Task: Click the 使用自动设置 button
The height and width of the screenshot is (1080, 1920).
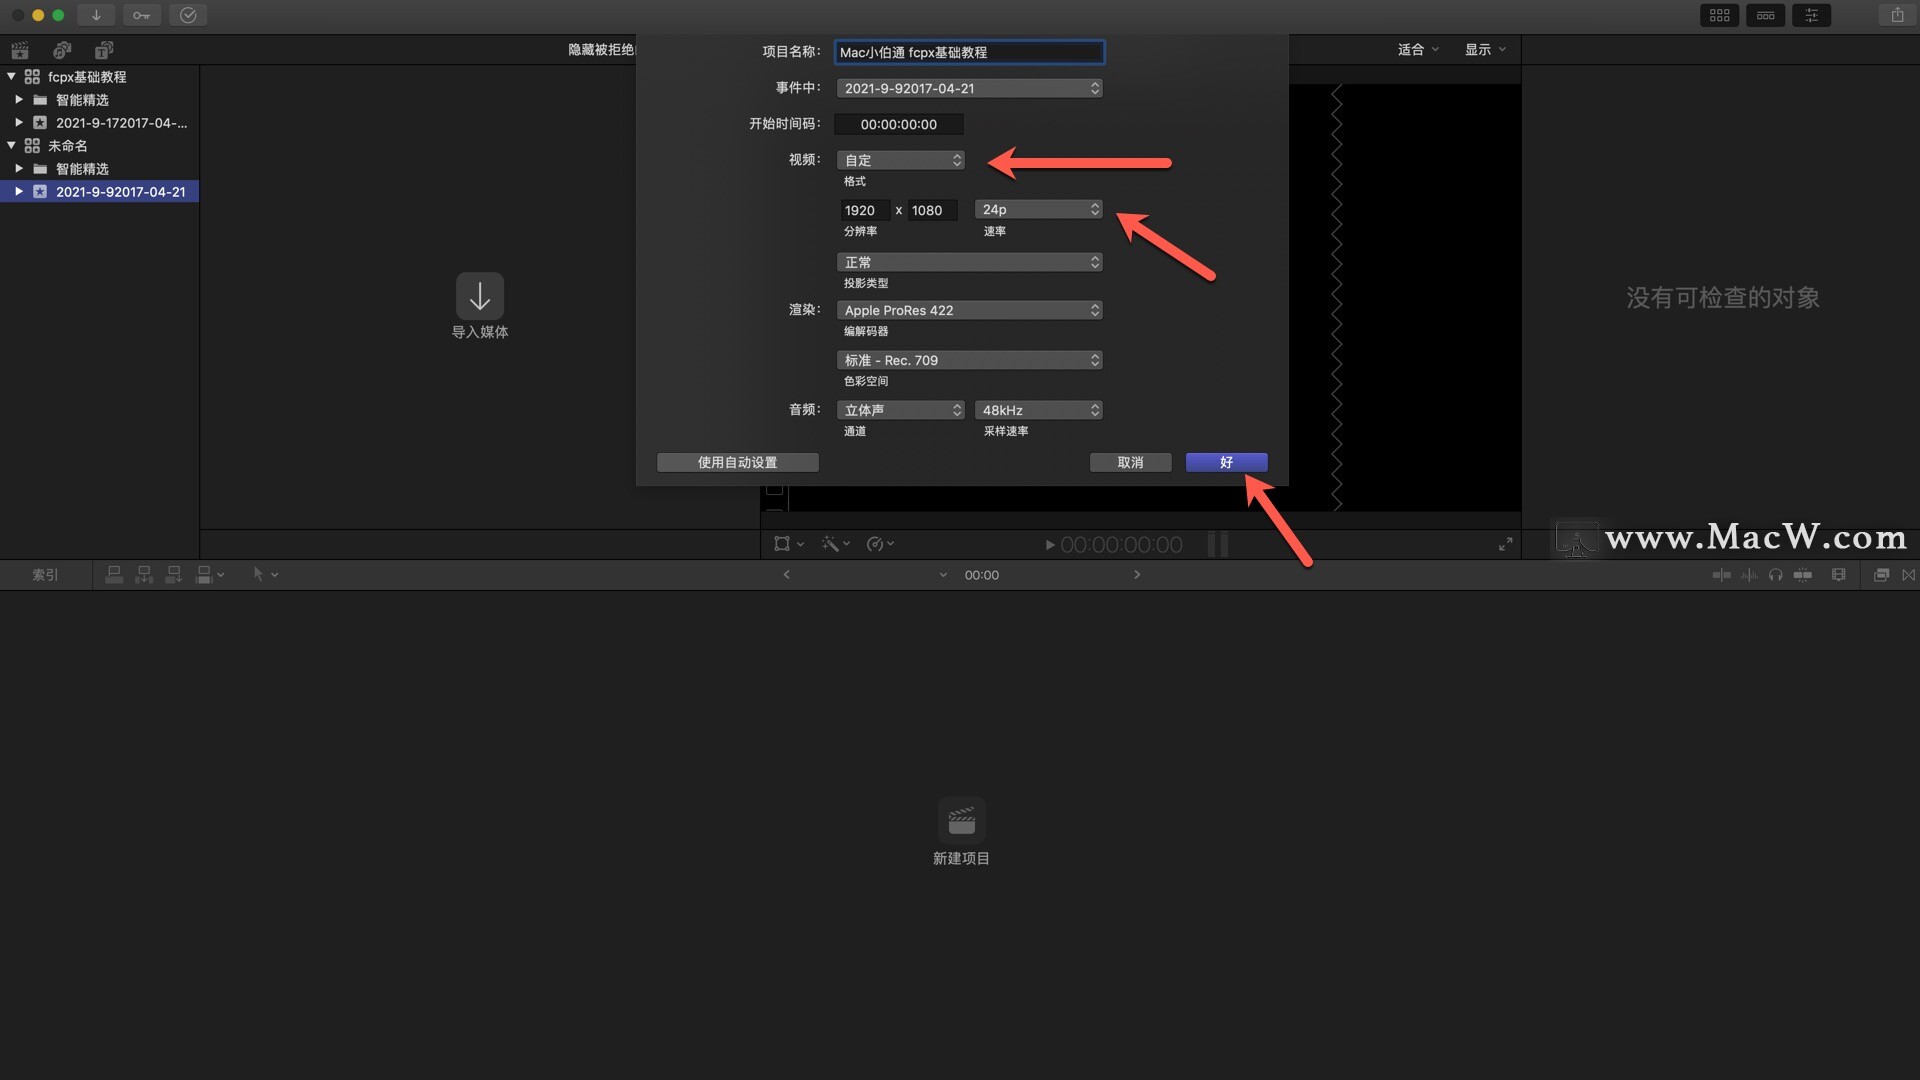Action: [737, 462]
